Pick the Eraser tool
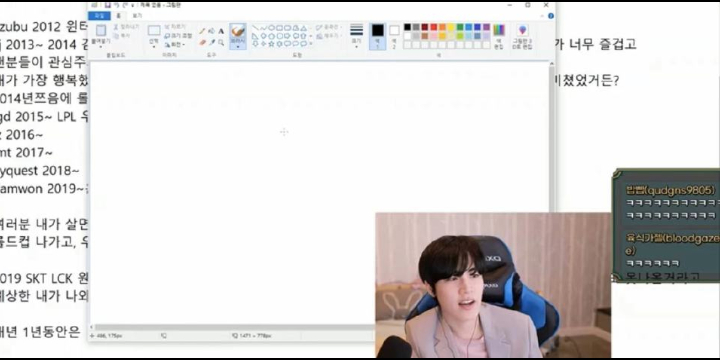The image size is (720, 360). pyautogui.click(x=202, y=42)
